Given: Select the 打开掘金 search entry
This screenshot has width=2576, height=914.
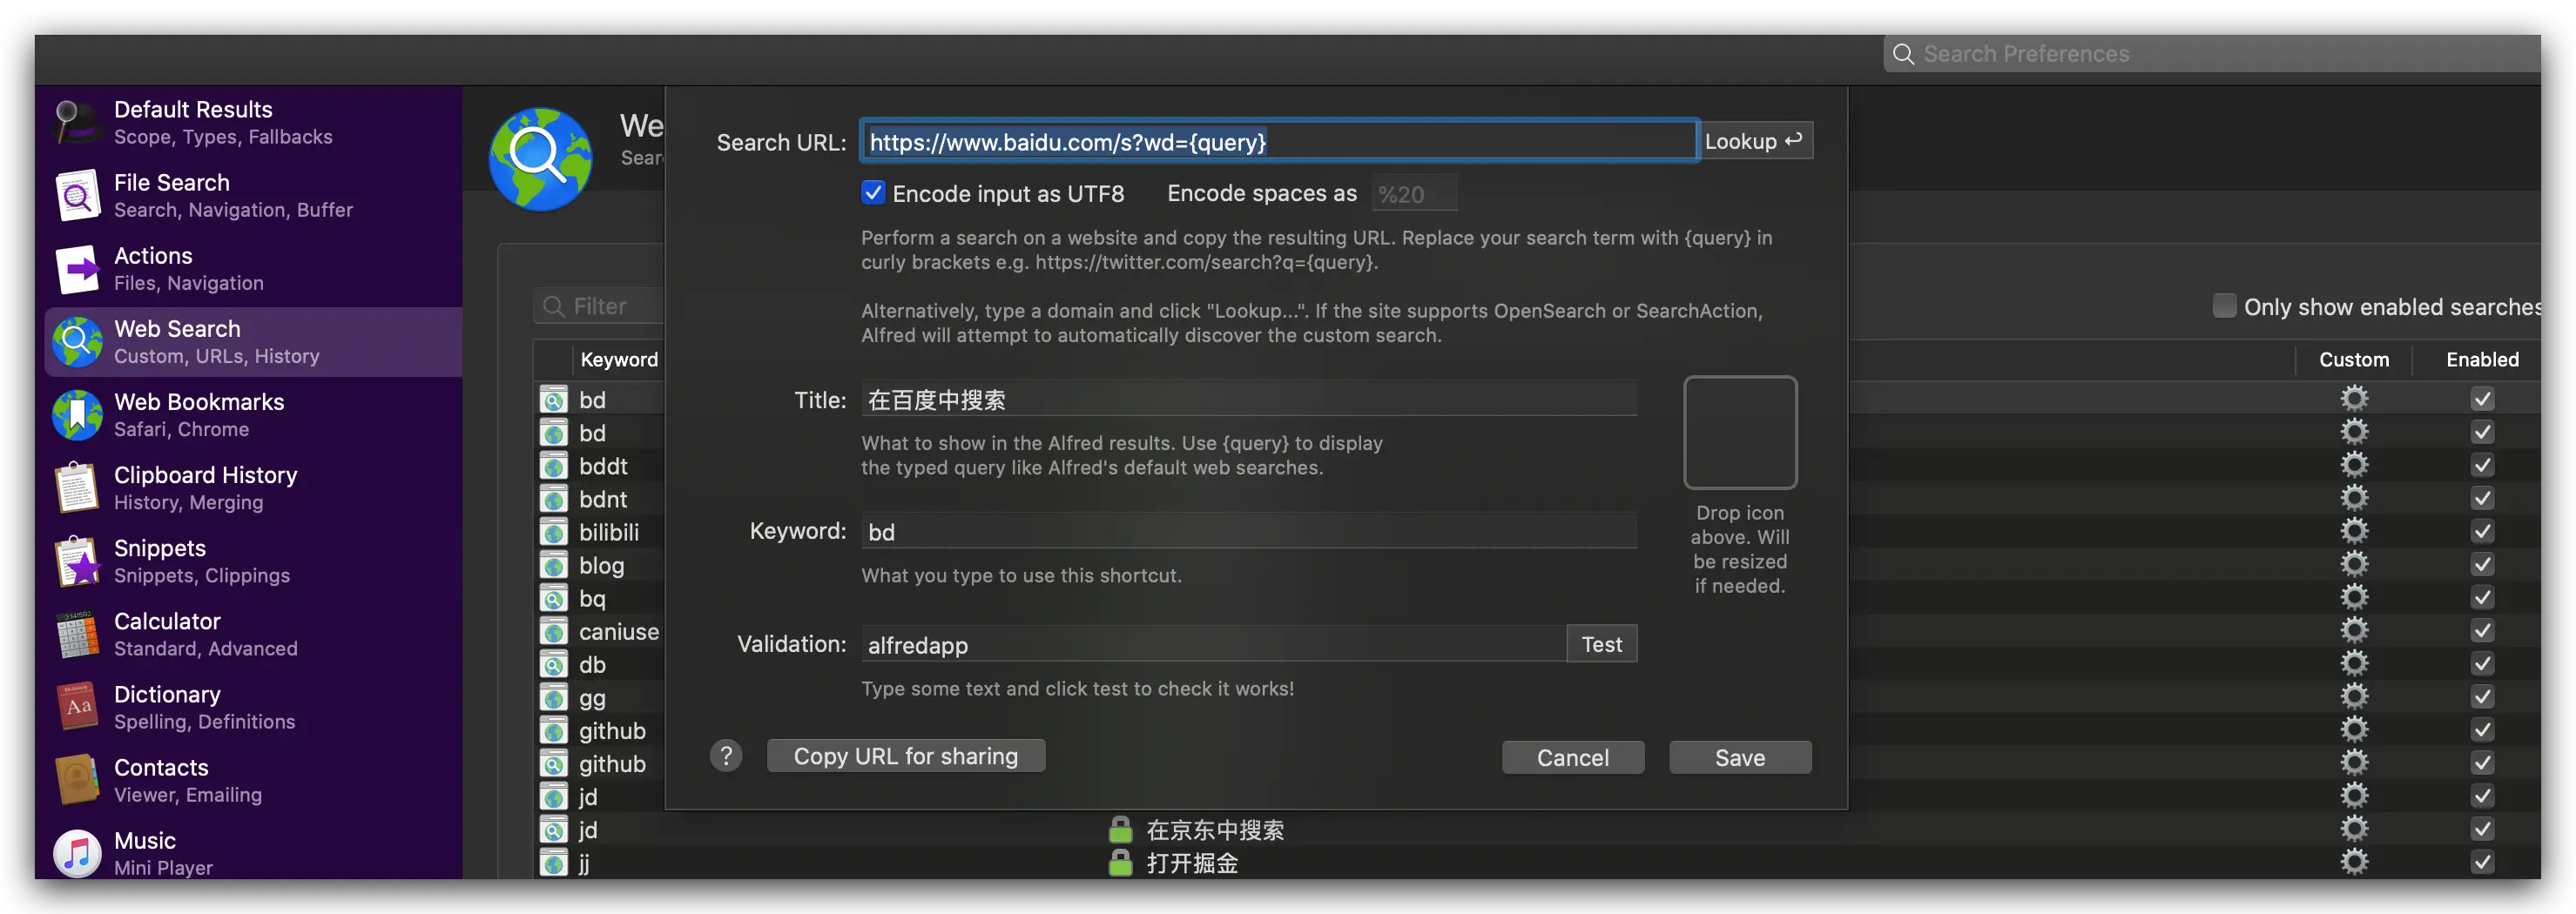Looking at the screenshot, I should click(x=1192, y=862).
